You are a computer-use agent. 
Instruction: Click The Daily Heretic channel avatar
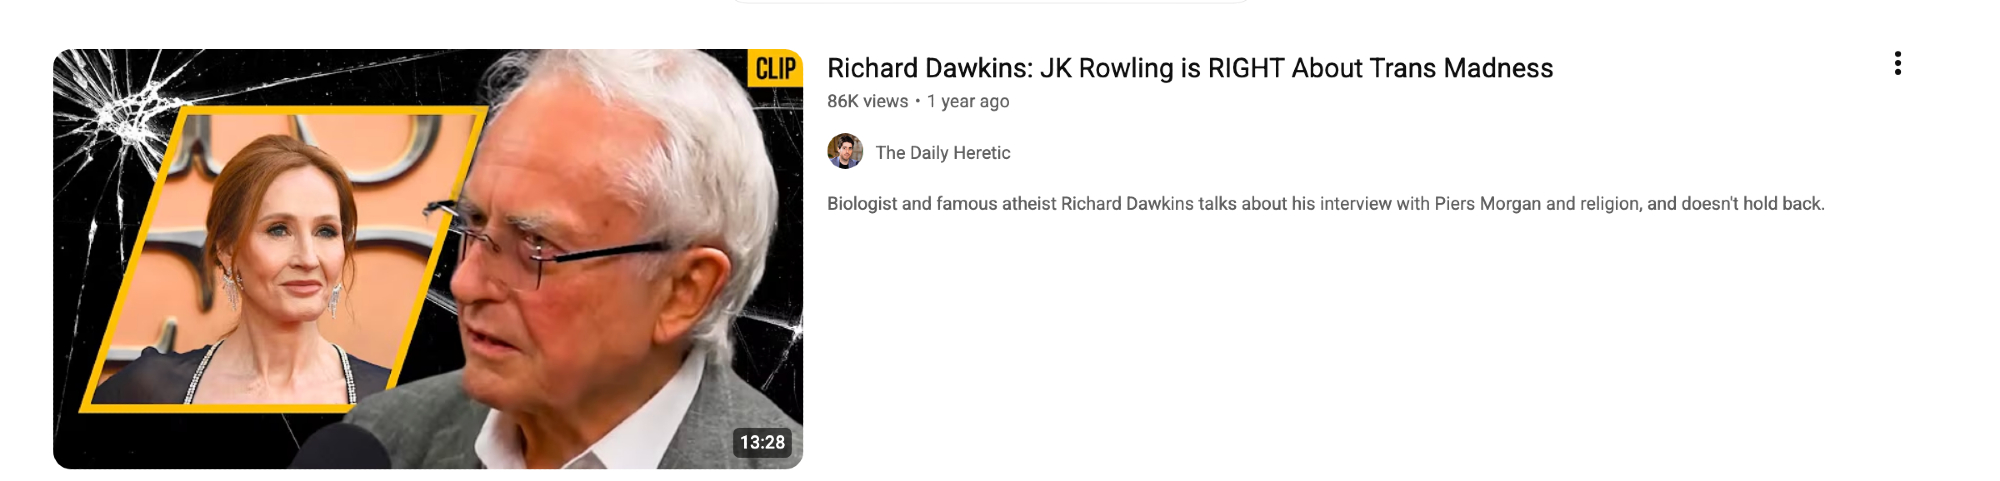[x=845, y=152]
